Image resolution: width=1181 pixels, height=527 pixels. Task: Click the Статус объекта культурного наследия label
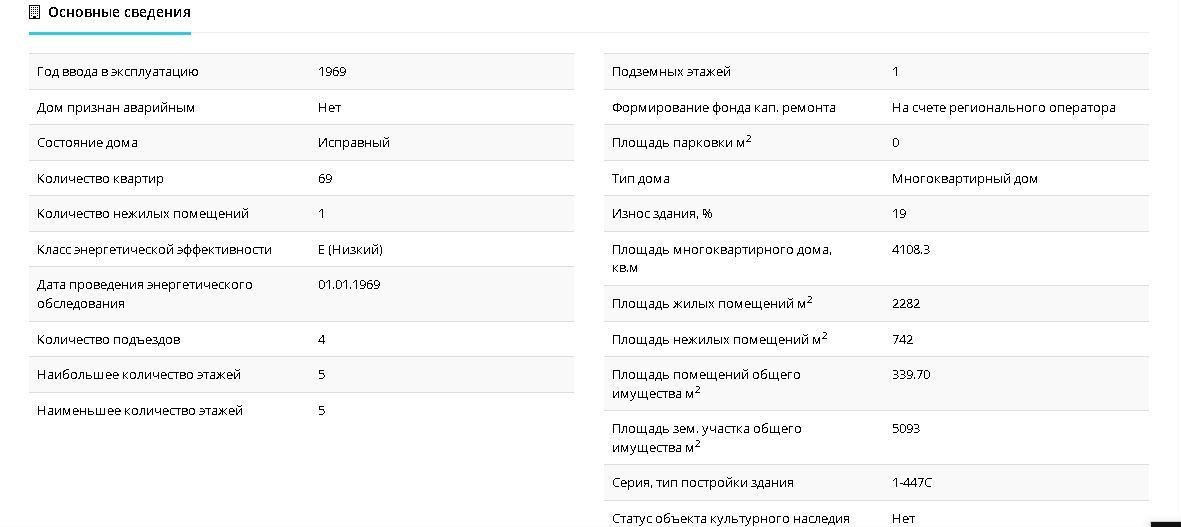tap(730, 518)
